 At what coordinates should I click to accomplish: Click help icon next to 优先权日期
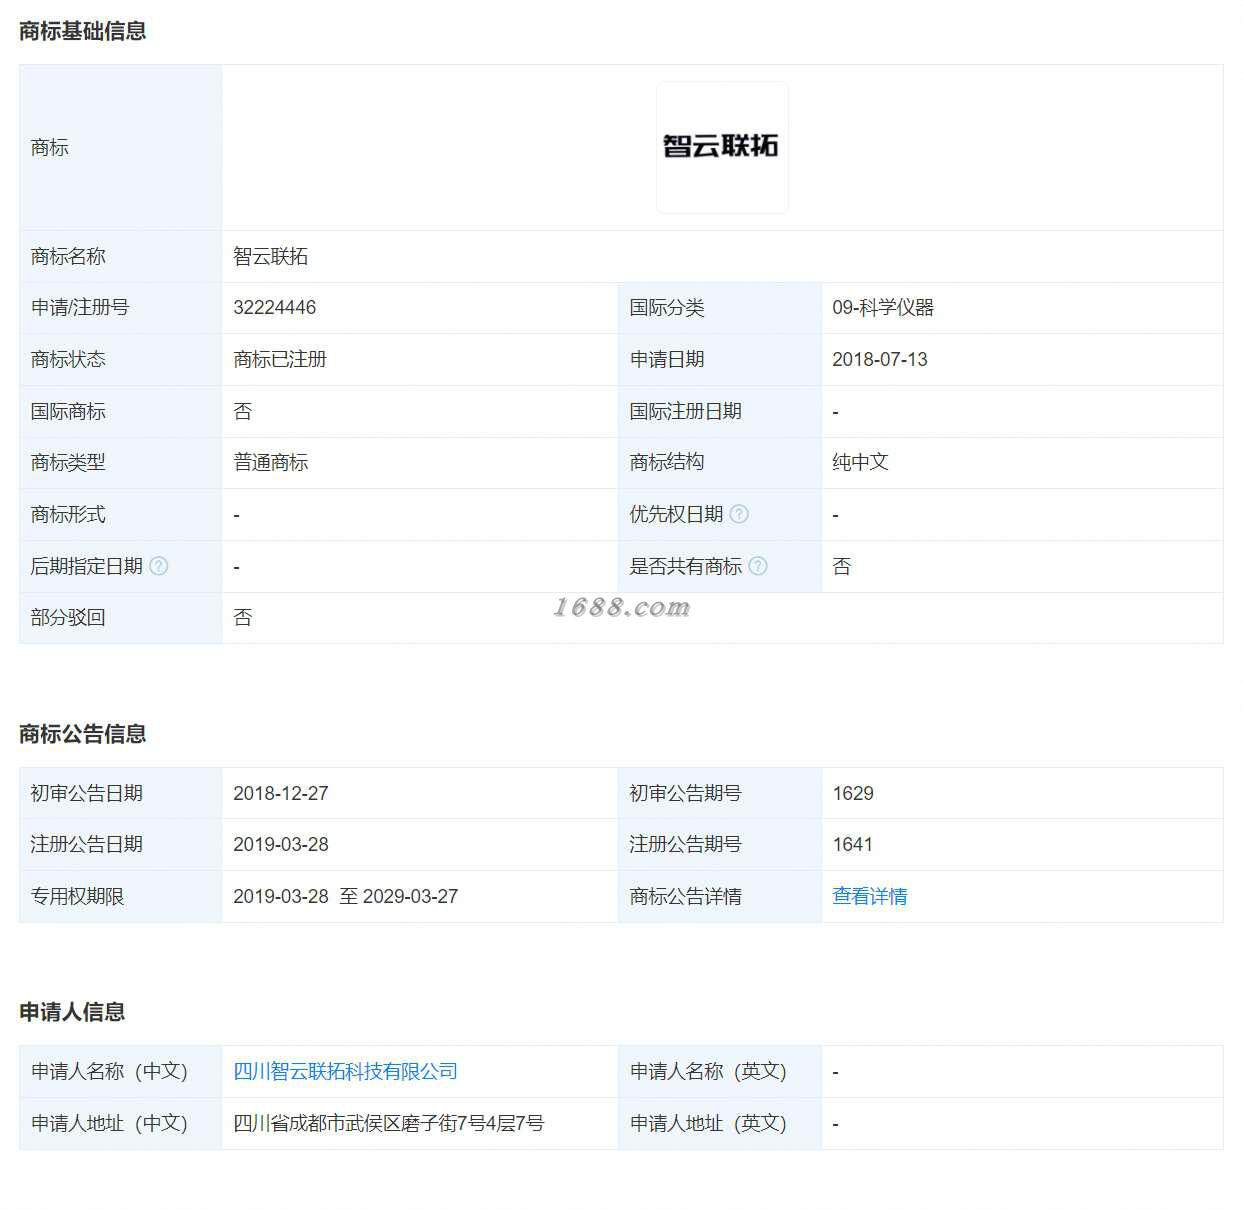[739, 514]
